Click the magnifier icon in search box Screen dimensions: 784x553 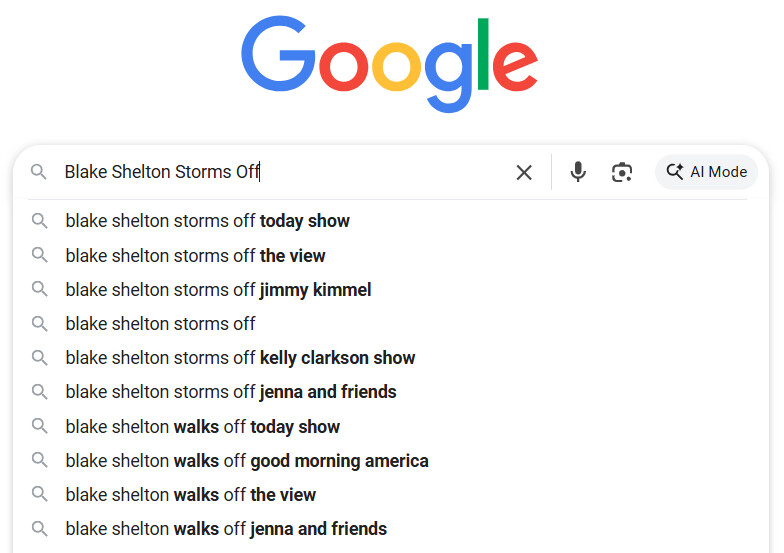click(39, 172)
